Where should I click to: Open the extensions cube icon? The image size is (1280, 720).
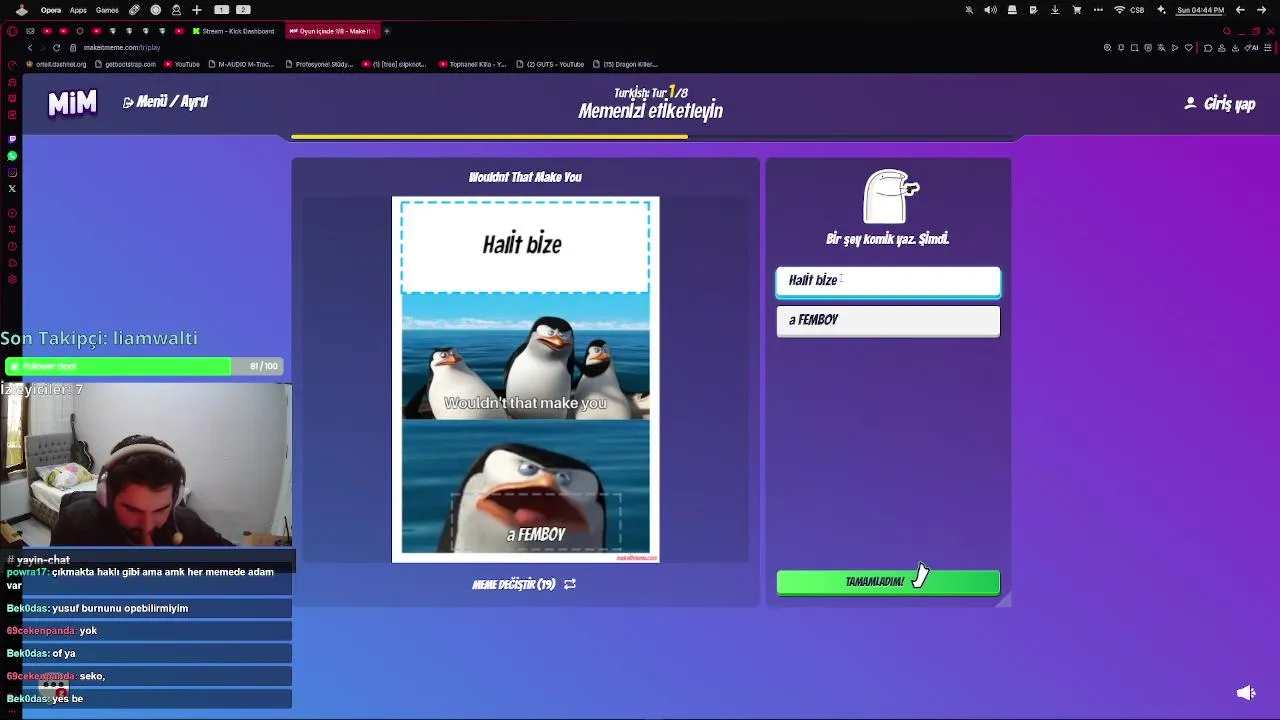[x=1208, y=48]
